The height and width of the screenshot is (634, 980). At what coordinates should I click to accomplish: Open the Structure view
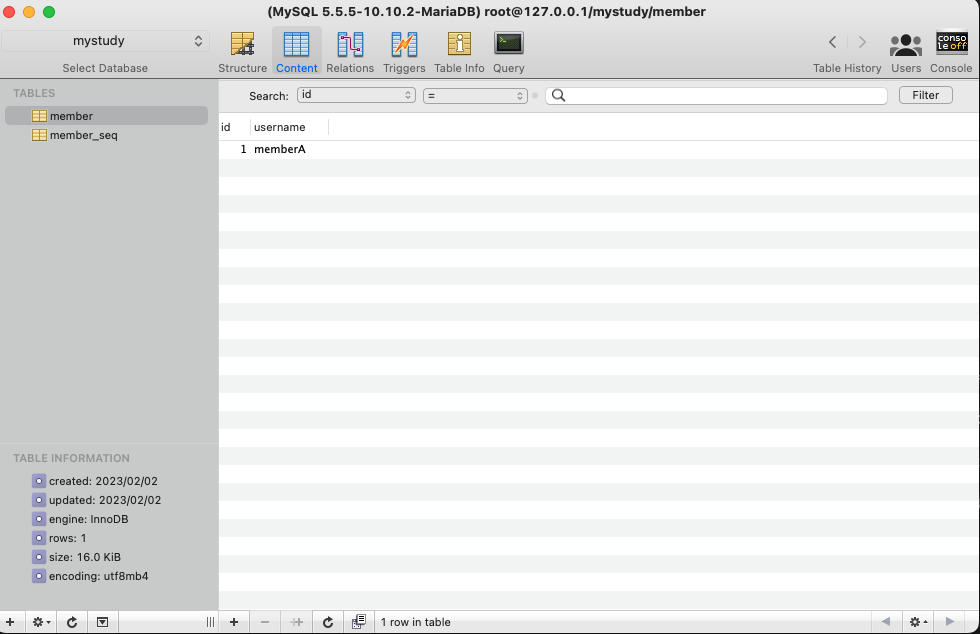pos(242,53)
